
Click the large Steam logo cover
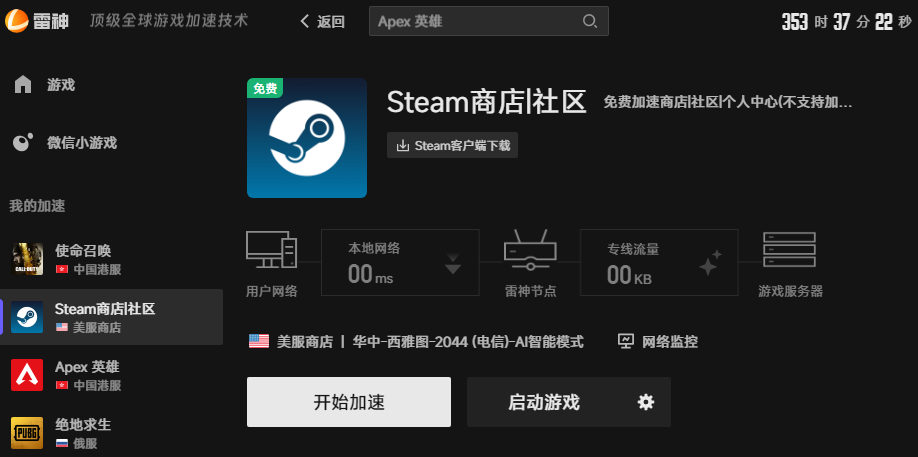[307, 138]
